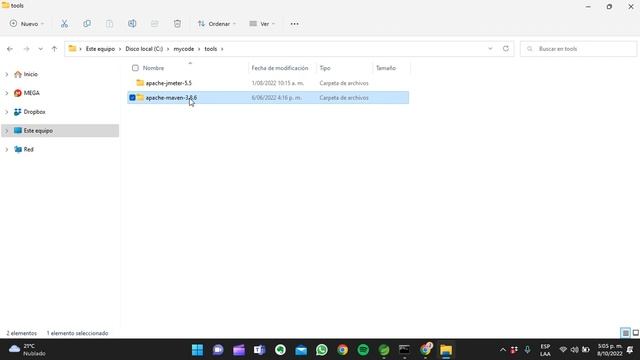Image resolution: width=640 pixels, height=360 pixels.
Task: Click the Buscar en tools search box
Action: (578, 49)
